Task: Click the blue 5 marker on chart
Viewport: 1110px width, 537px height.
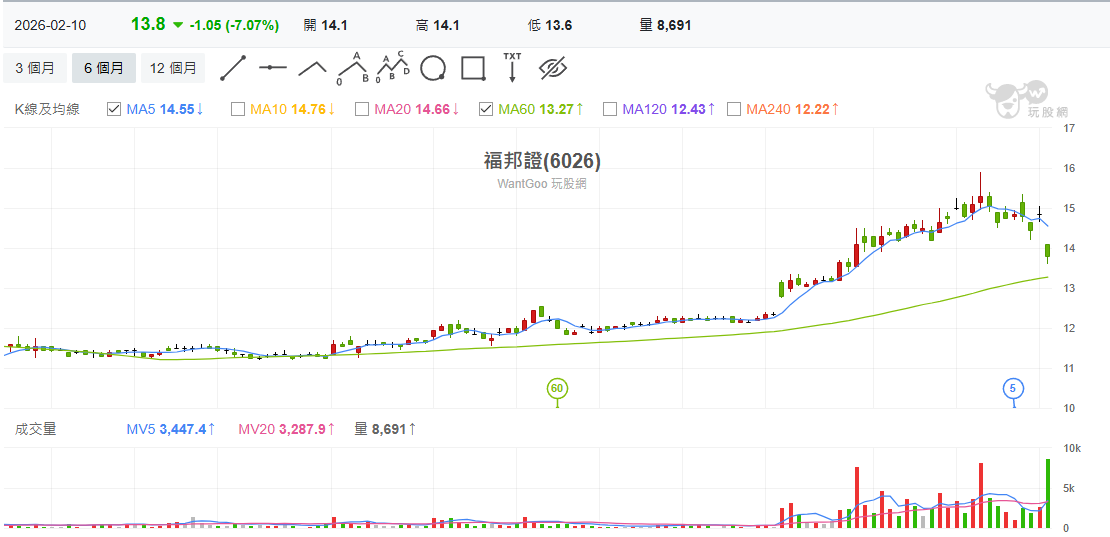Action: coord(1013,388)
